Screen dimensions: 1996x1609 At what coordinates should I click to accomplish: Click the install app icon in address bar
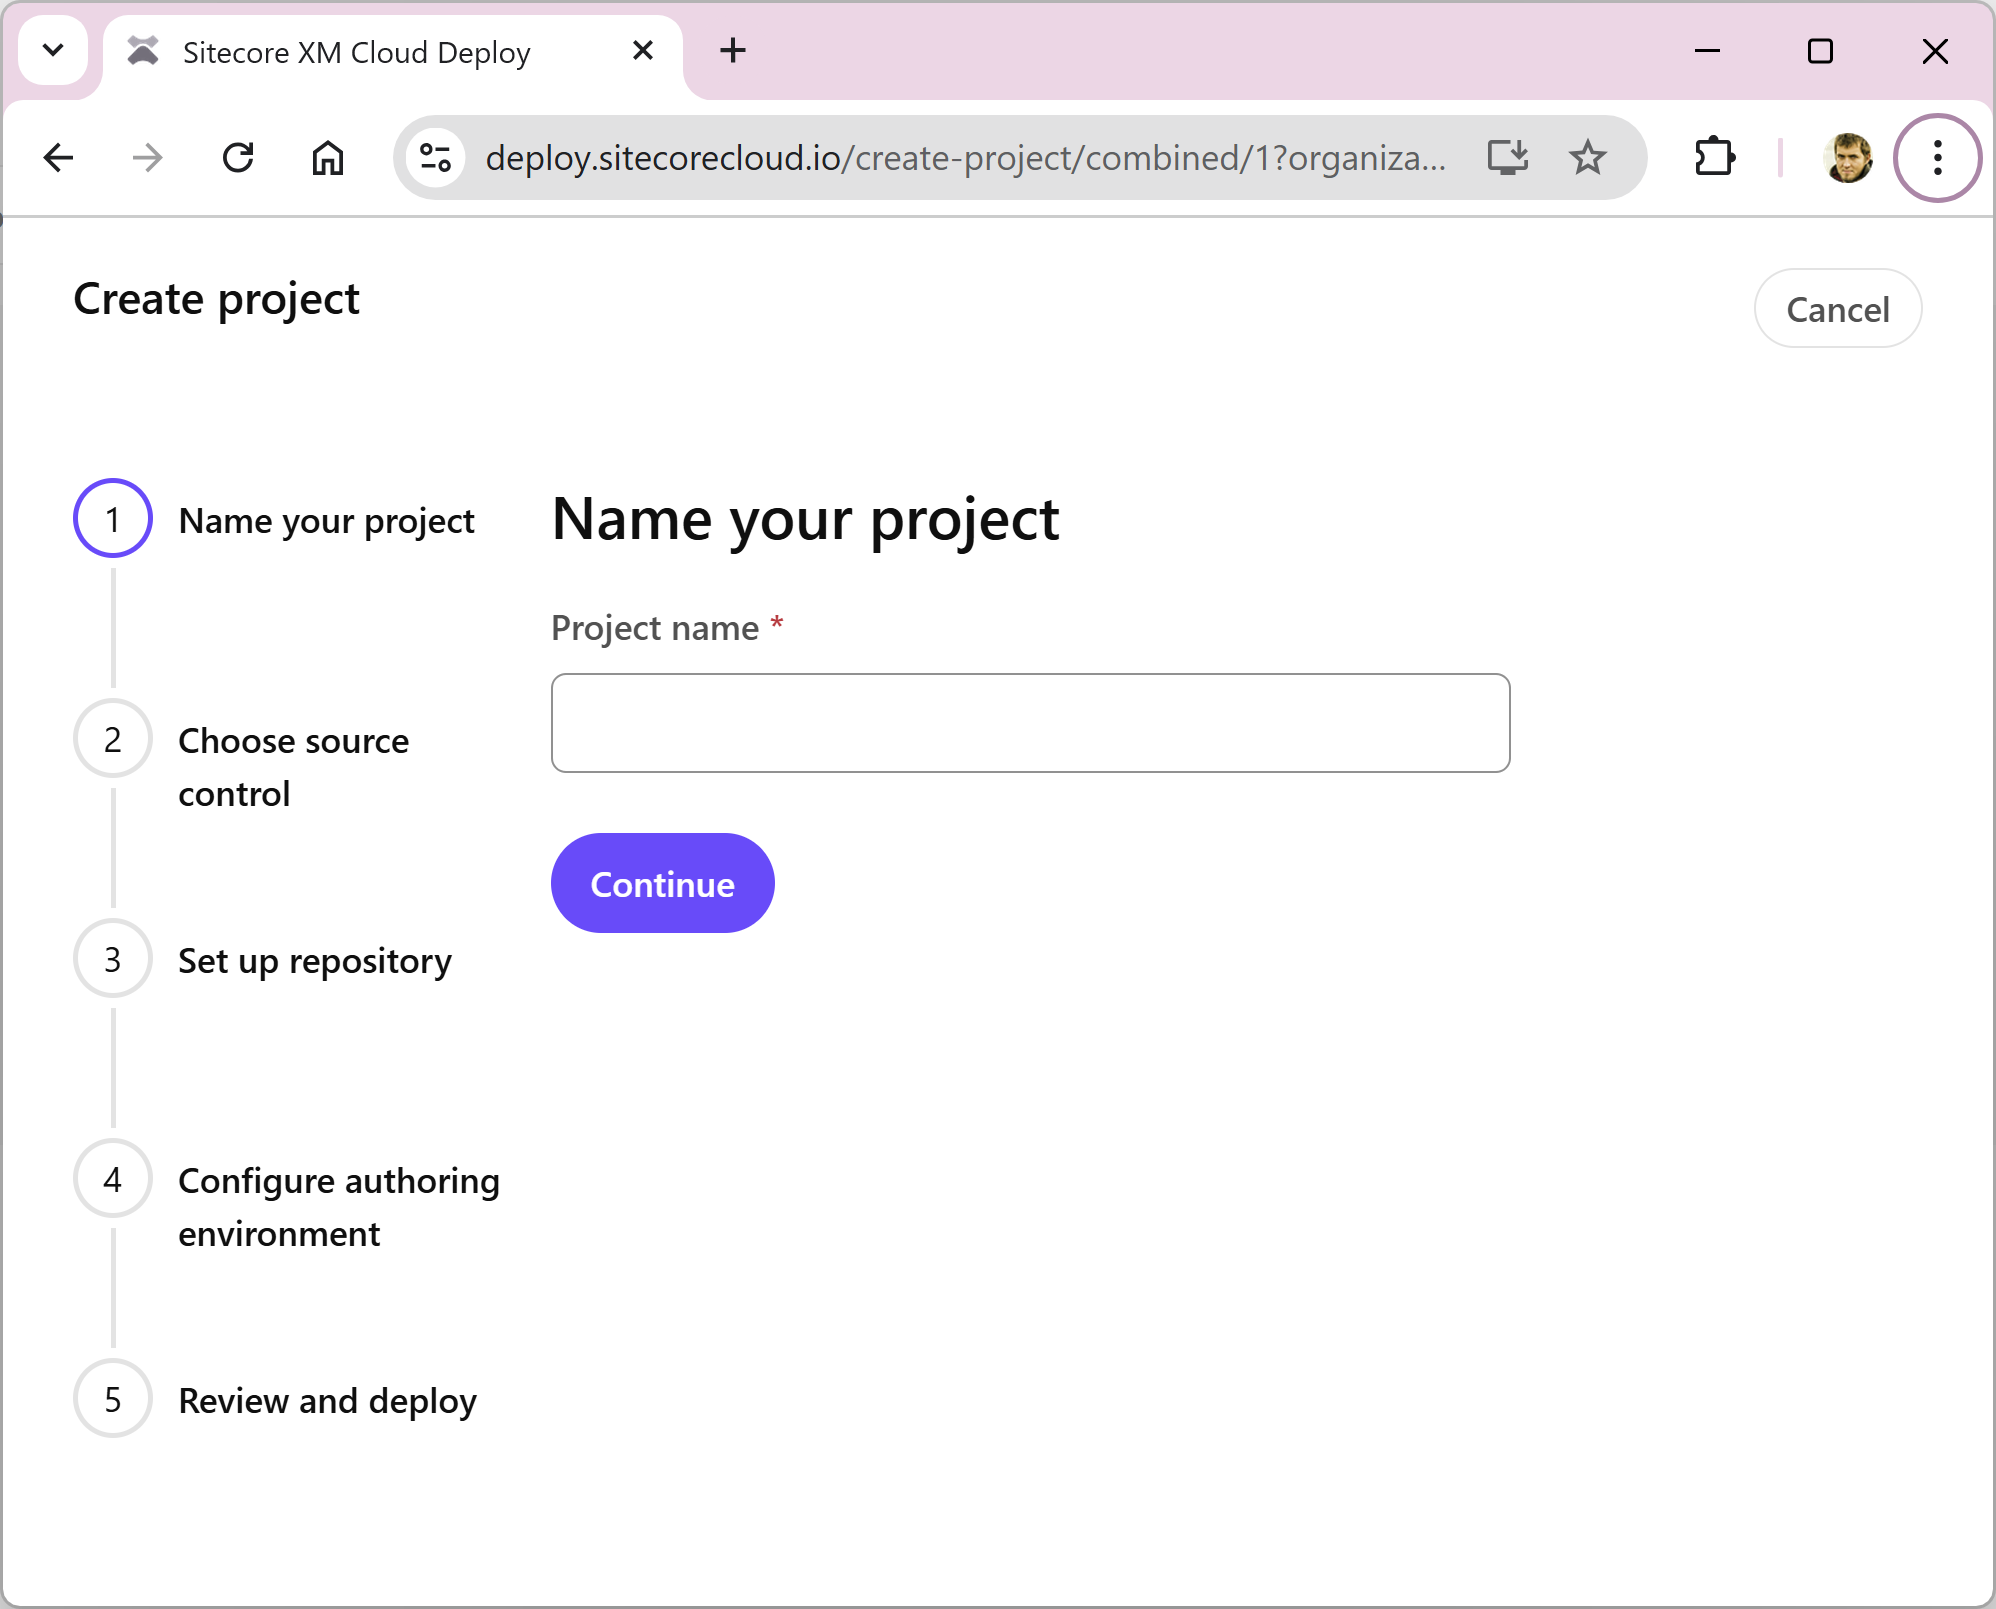(x=1507, y=158)
